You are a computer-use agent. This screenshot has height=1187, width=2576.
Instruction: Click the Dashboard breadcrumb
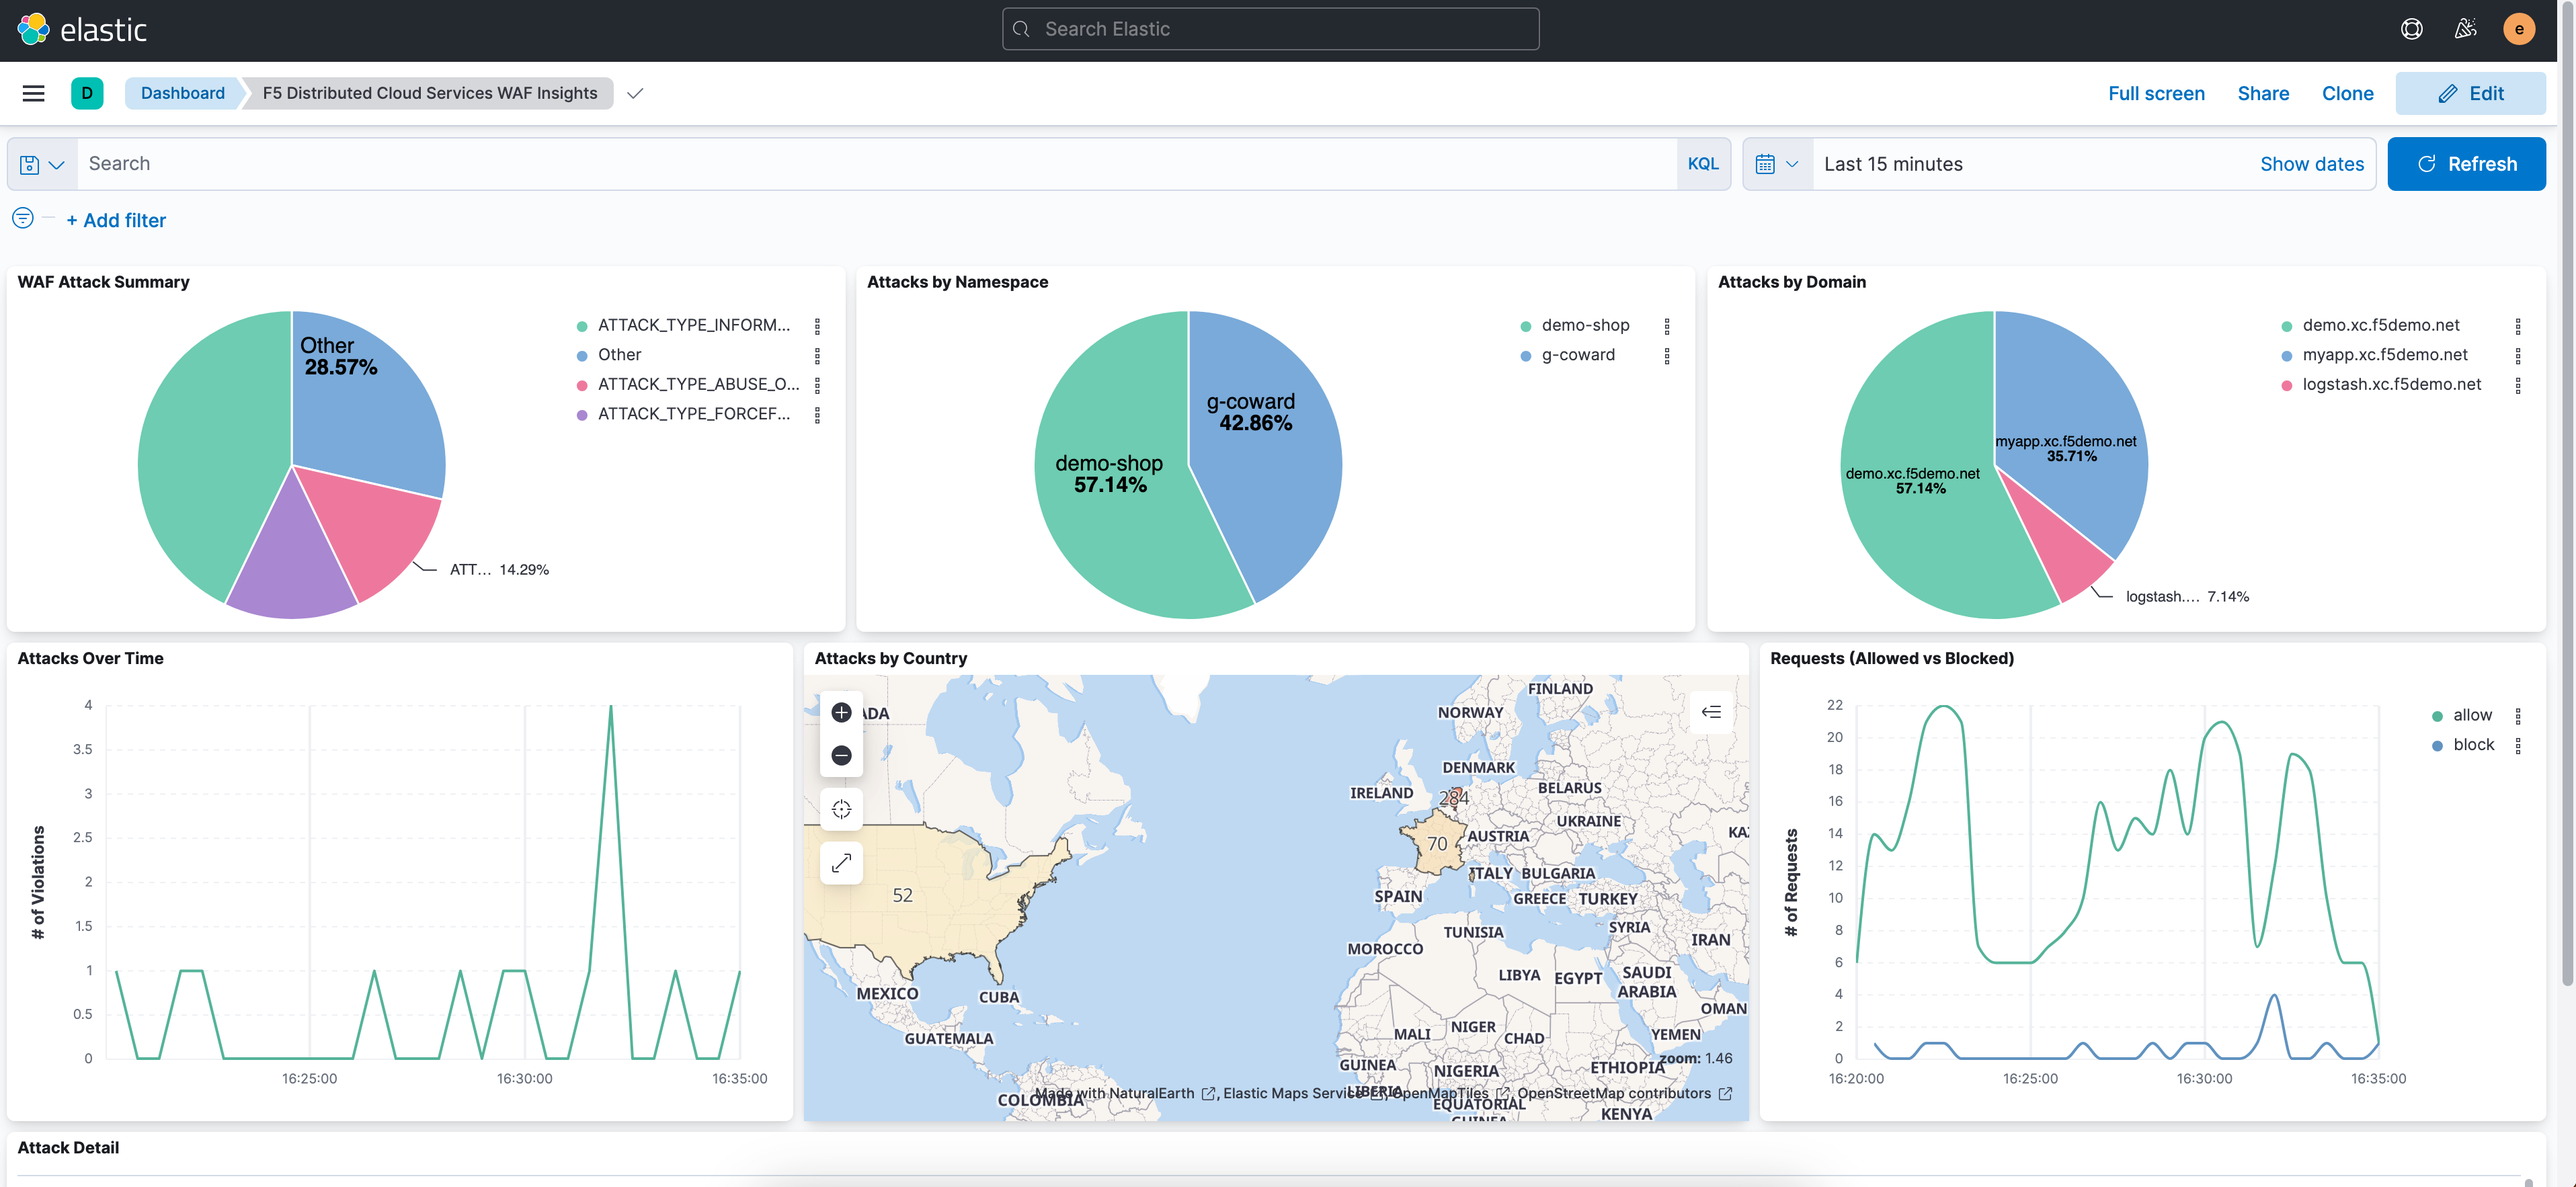point(182,93)
